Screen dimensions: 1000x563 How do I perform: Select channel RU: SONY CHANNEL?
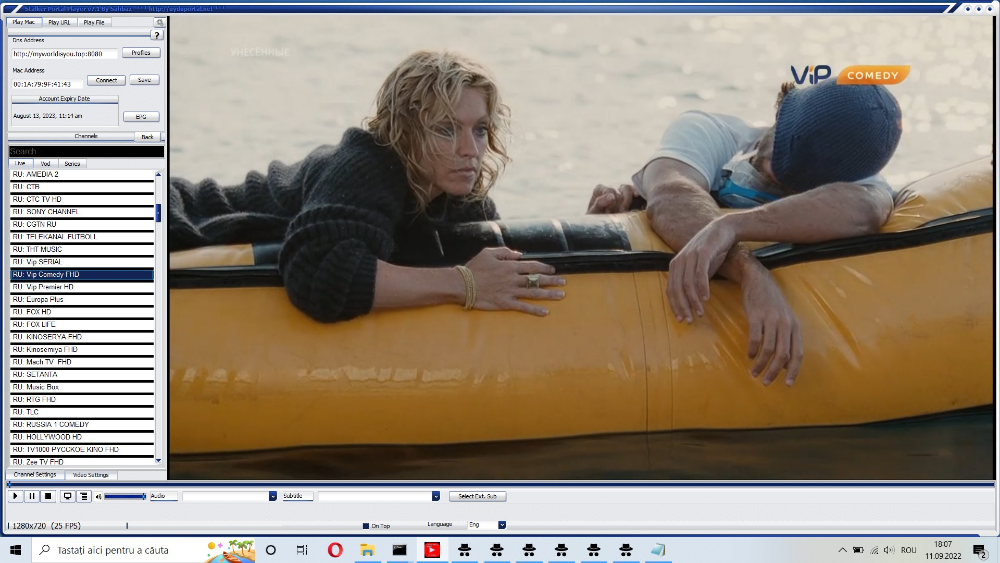82,212
